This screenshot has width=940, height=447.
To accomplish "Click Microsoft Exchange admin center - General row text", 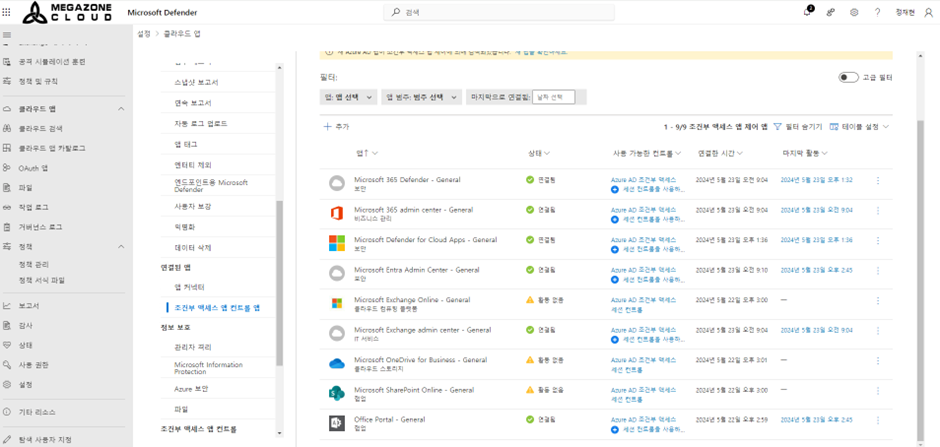I will (x=423, y=330).
